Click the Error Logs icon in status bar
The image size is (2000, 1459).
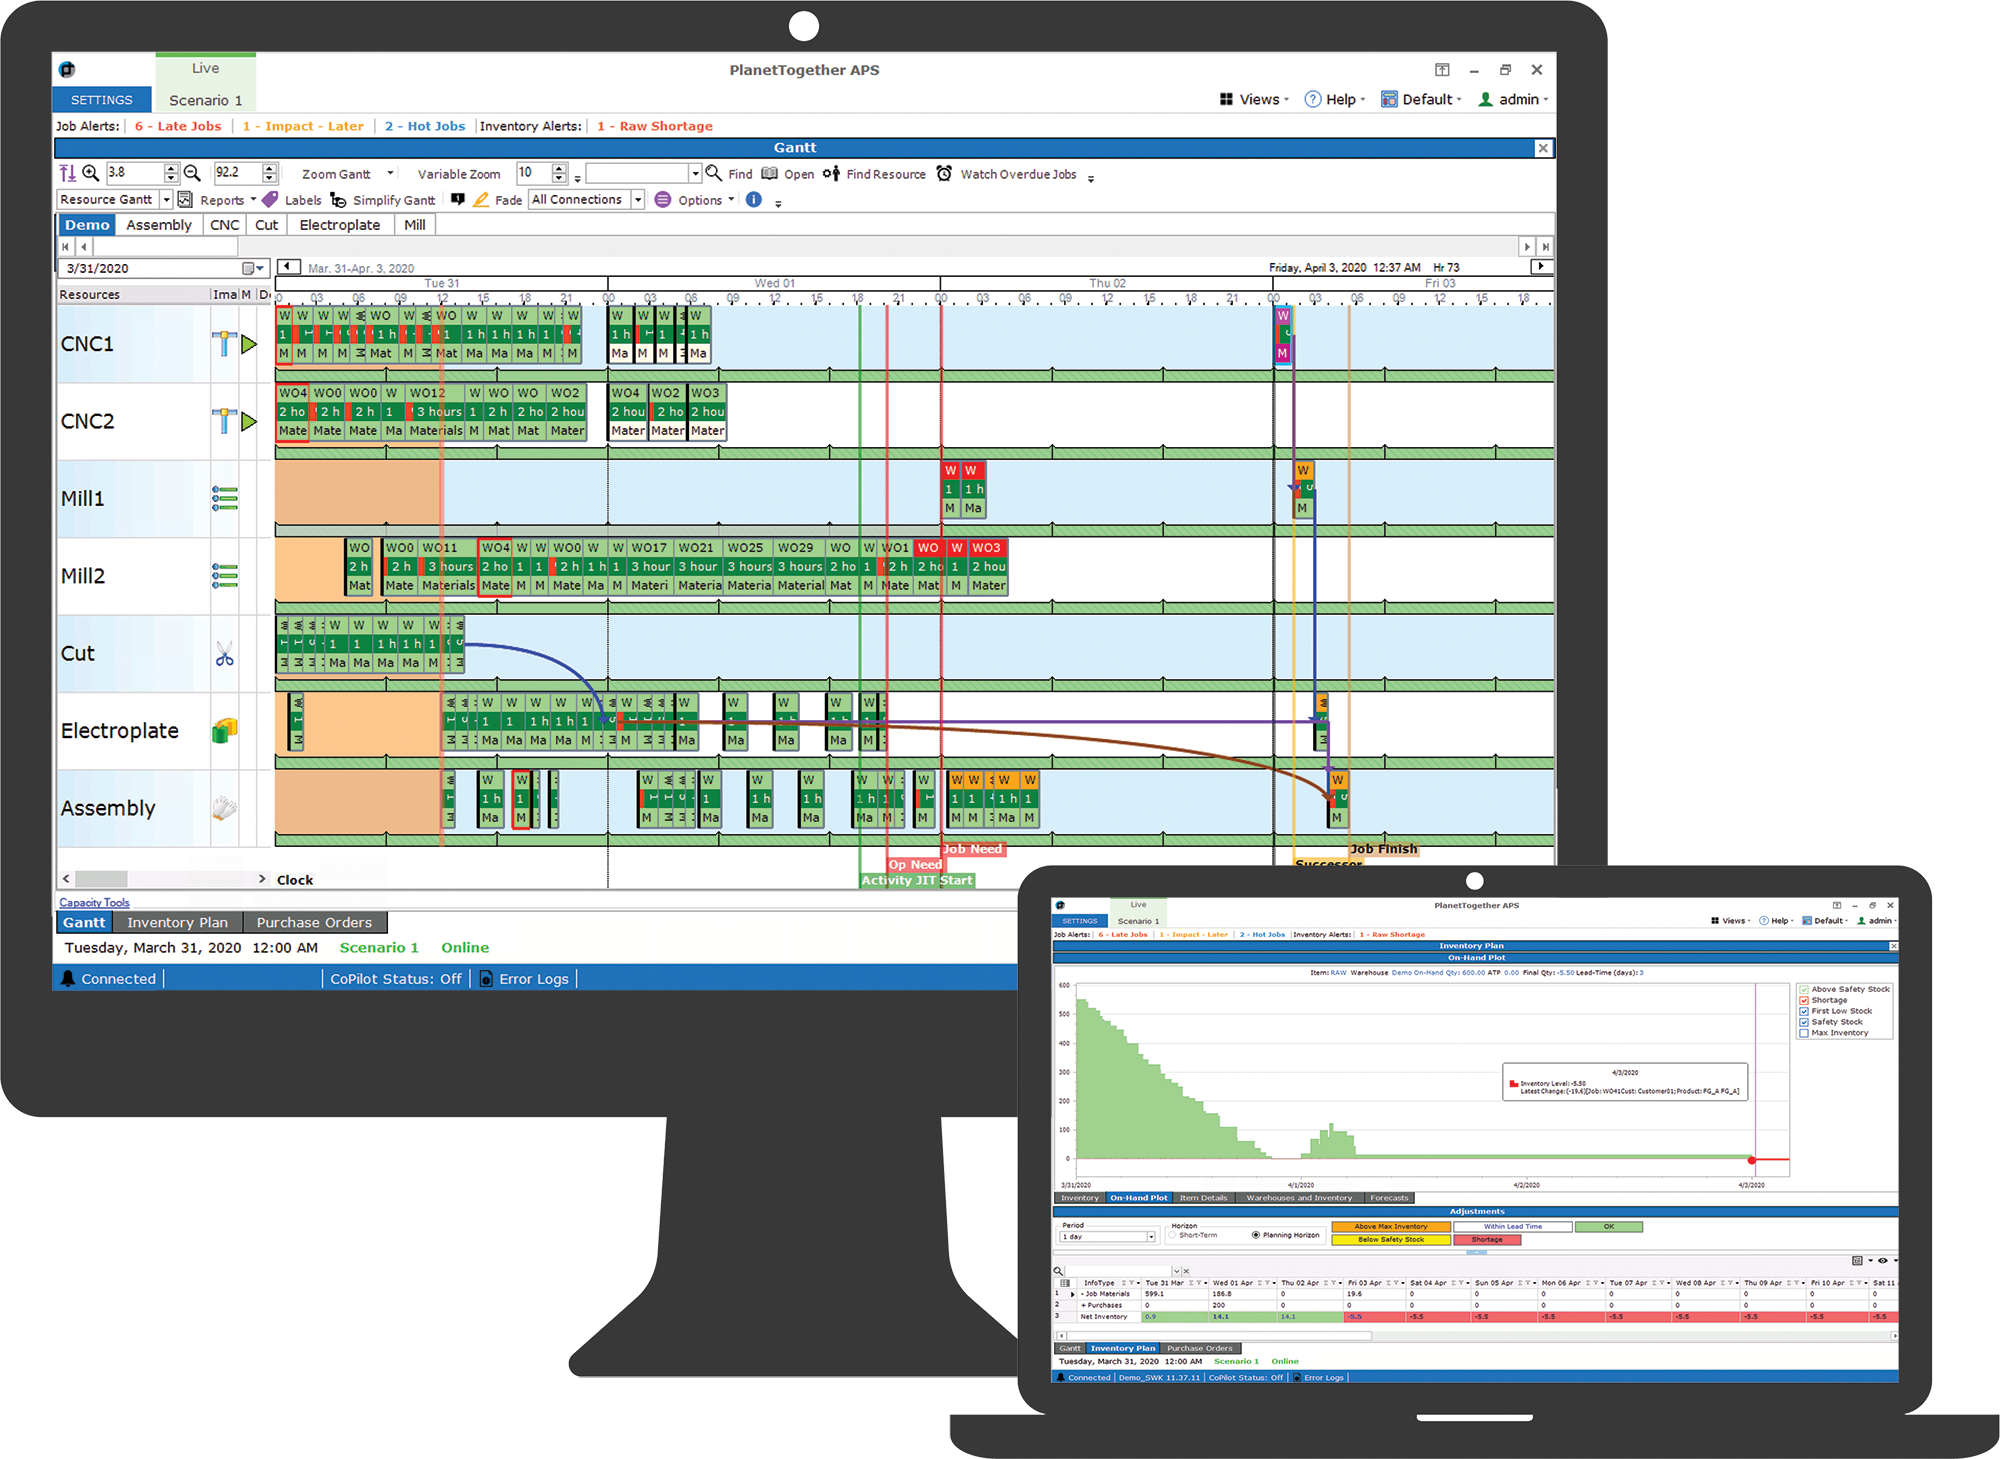[487, 978]
